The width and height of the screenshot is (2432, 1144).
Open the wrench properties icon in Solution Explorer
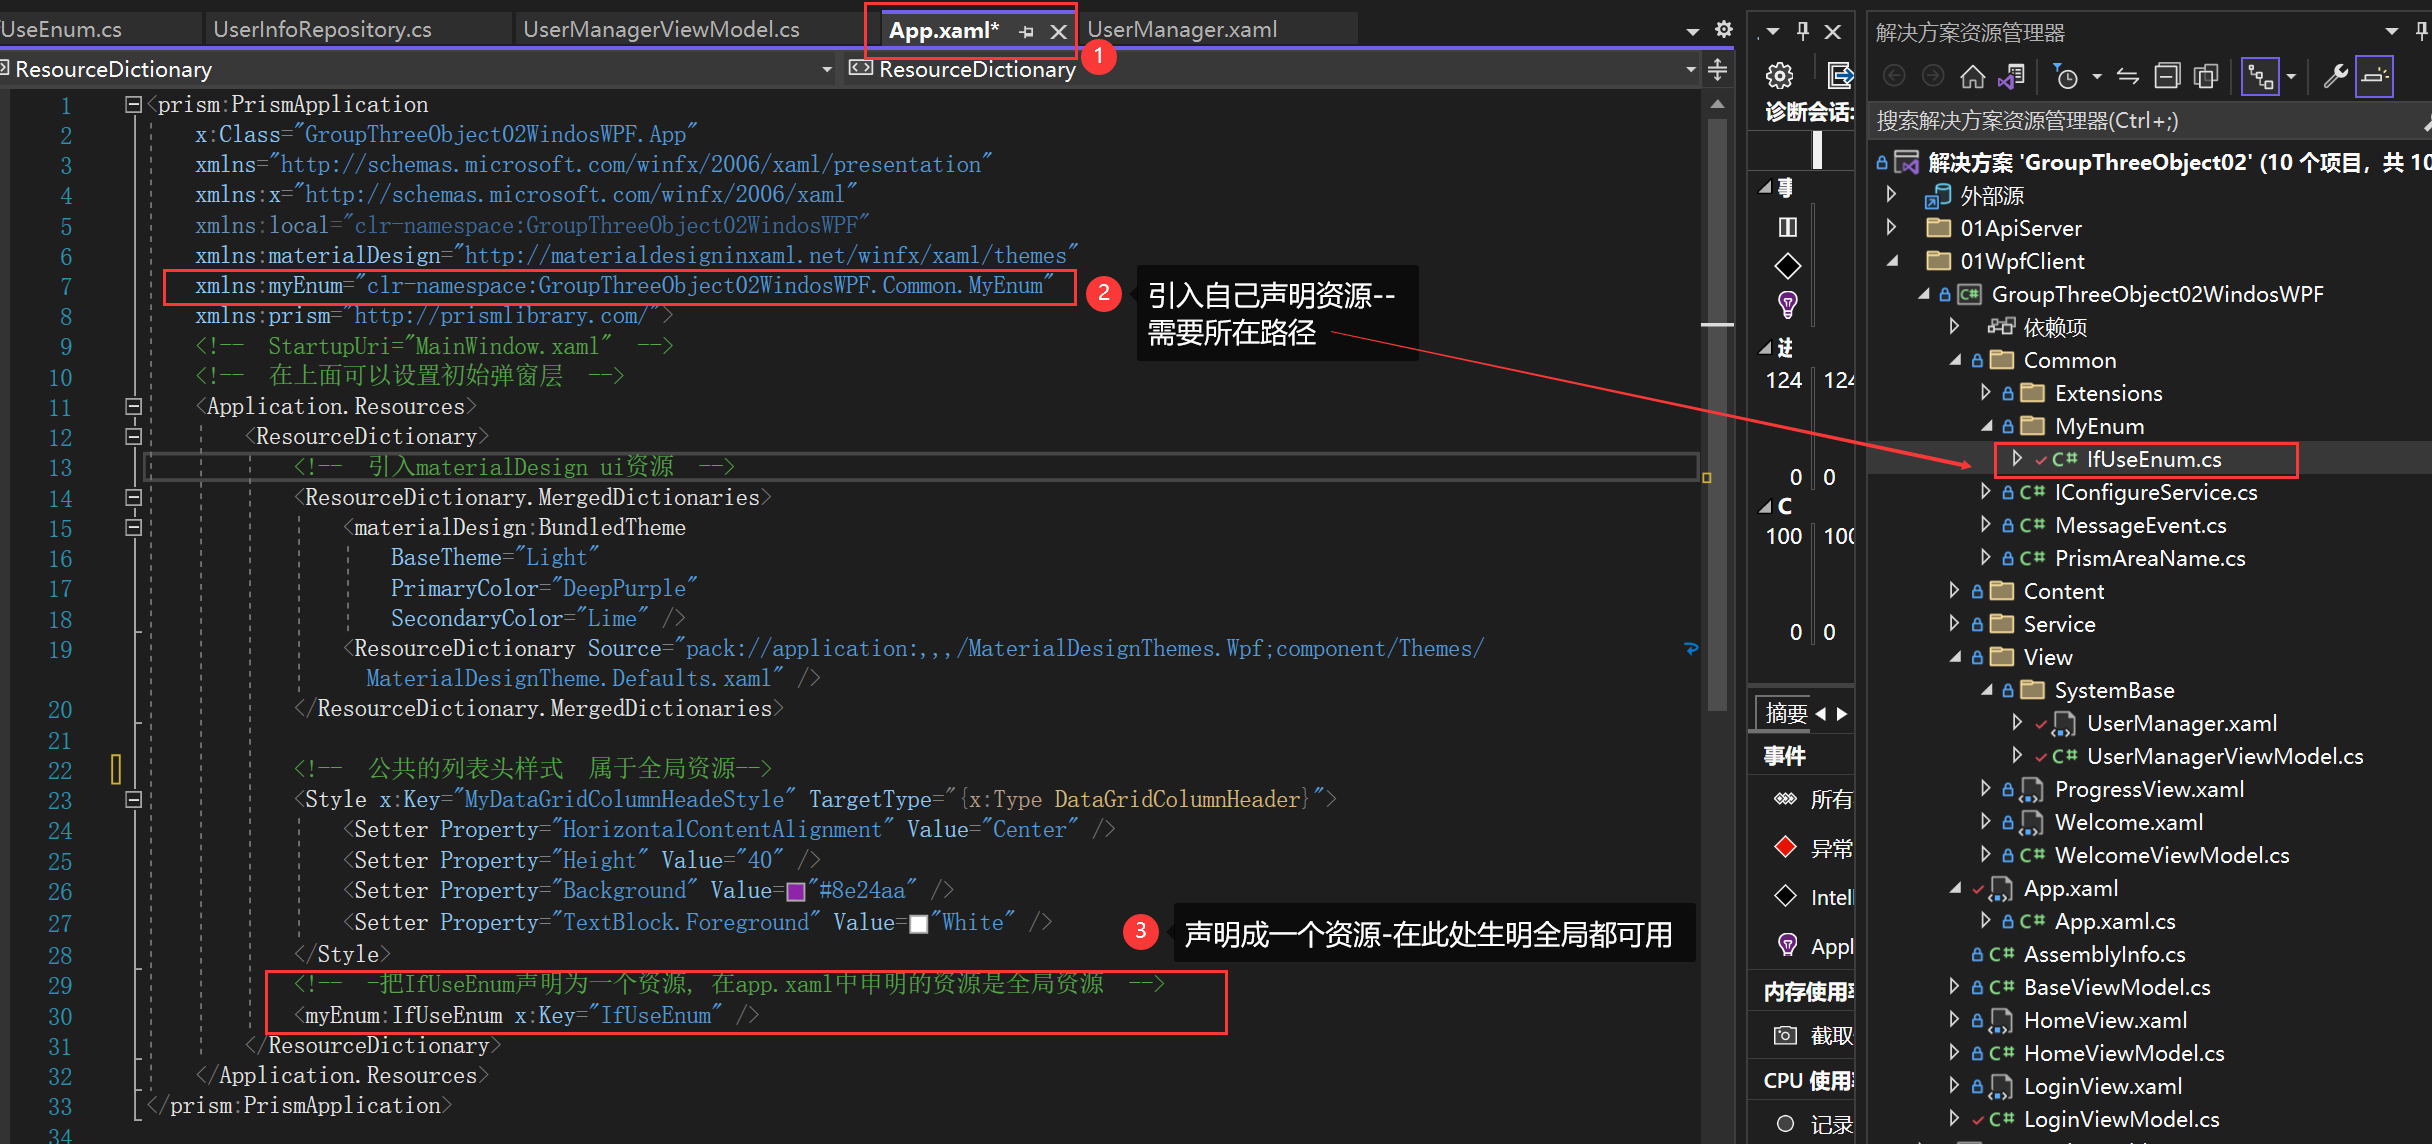click(2335, 77)
